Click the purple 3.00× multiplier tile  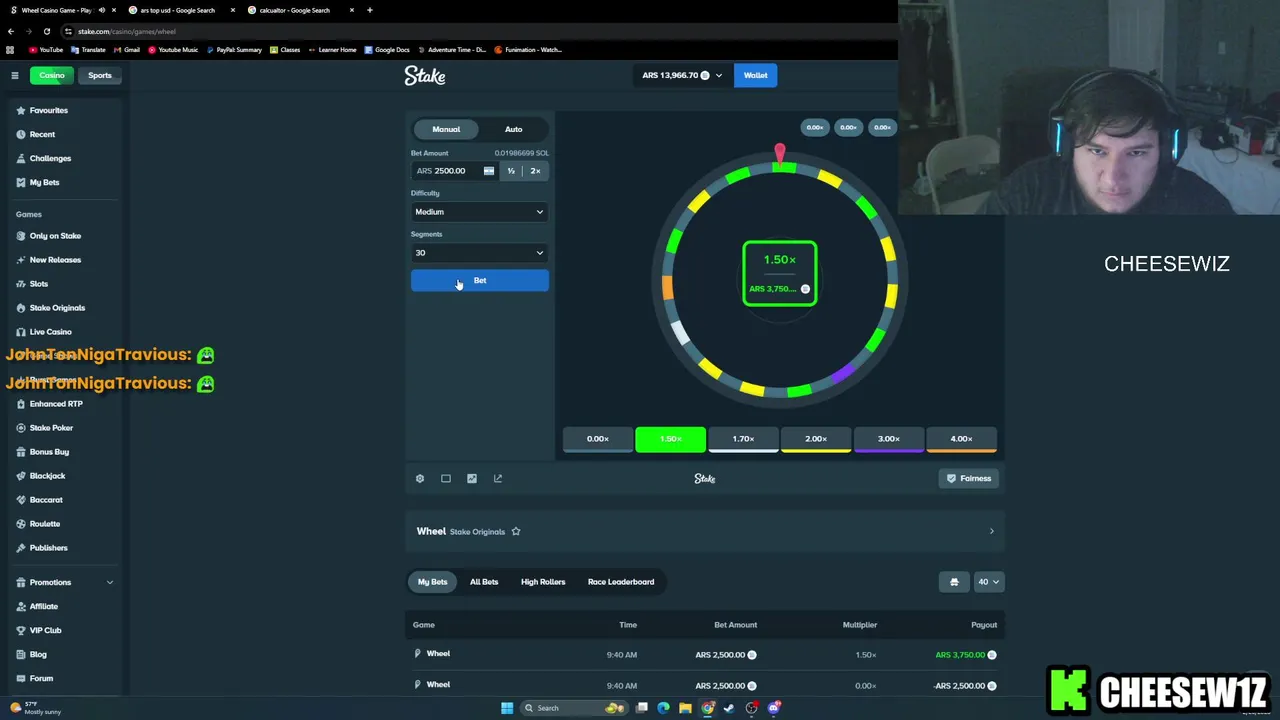(x=889, y=439)
